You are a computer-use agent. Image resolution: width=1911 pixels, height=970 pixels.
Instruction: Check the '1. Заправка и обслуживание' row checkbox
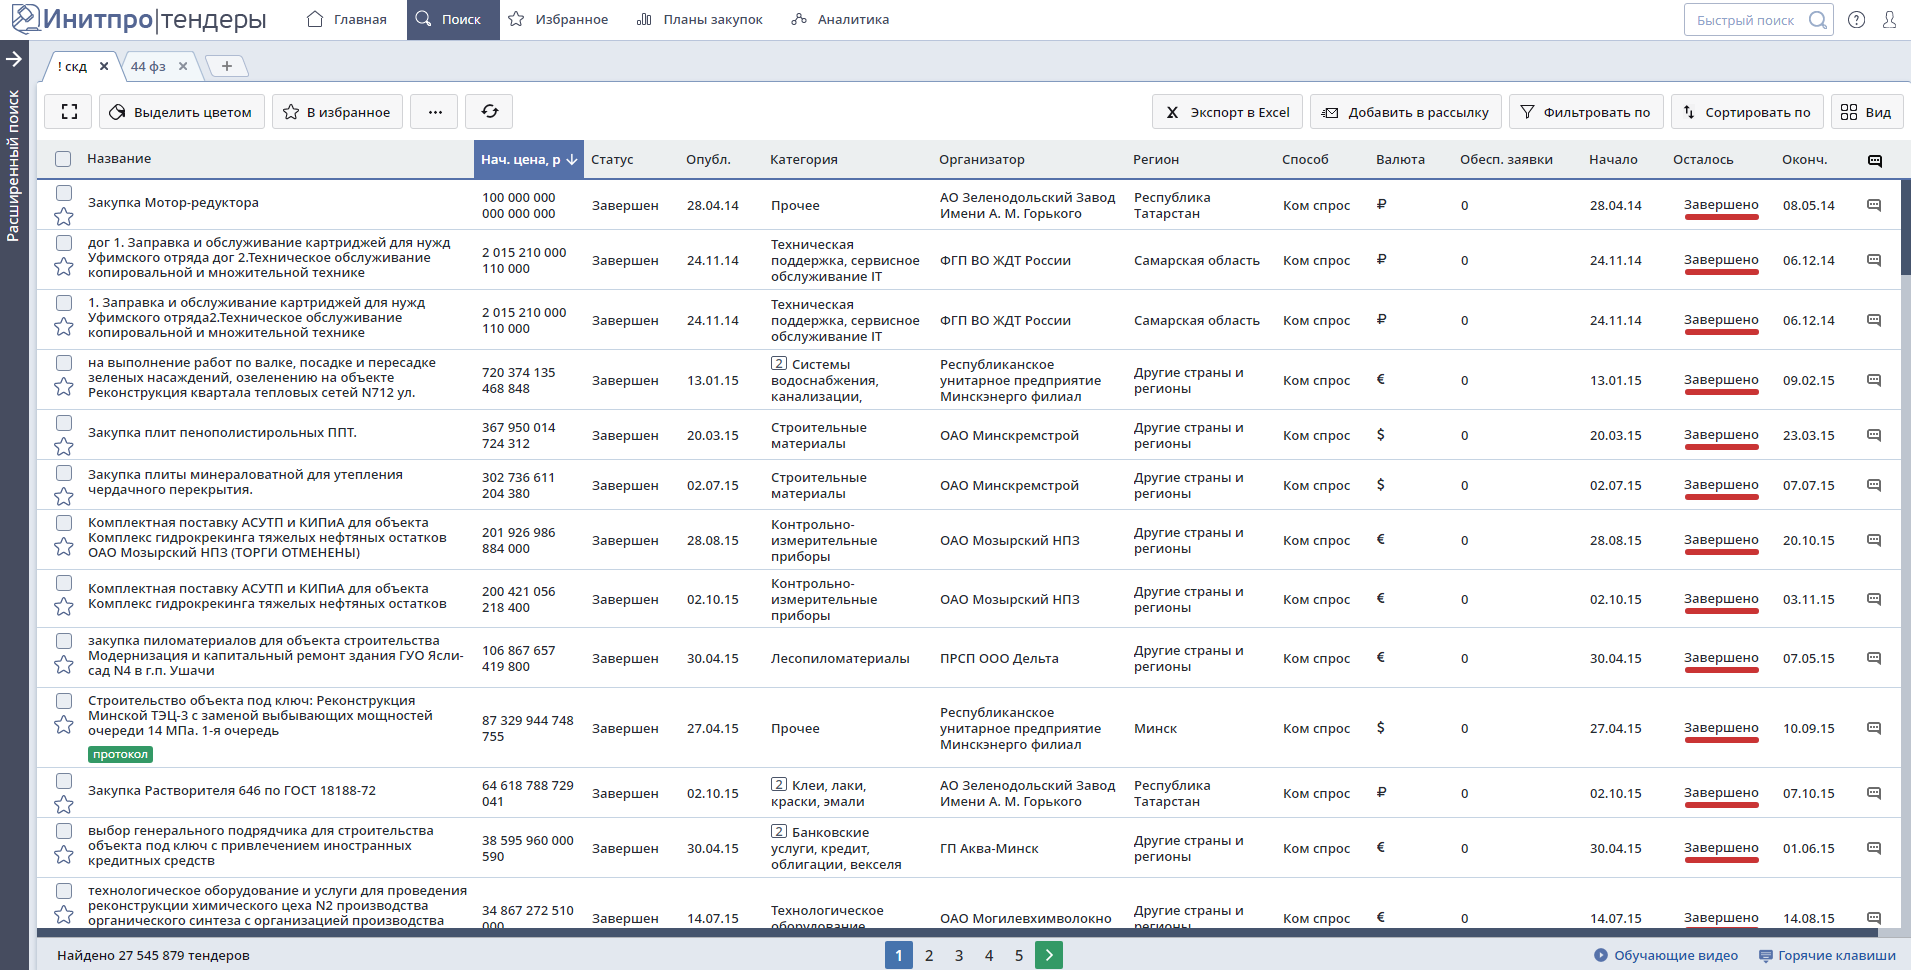(64, 303)
